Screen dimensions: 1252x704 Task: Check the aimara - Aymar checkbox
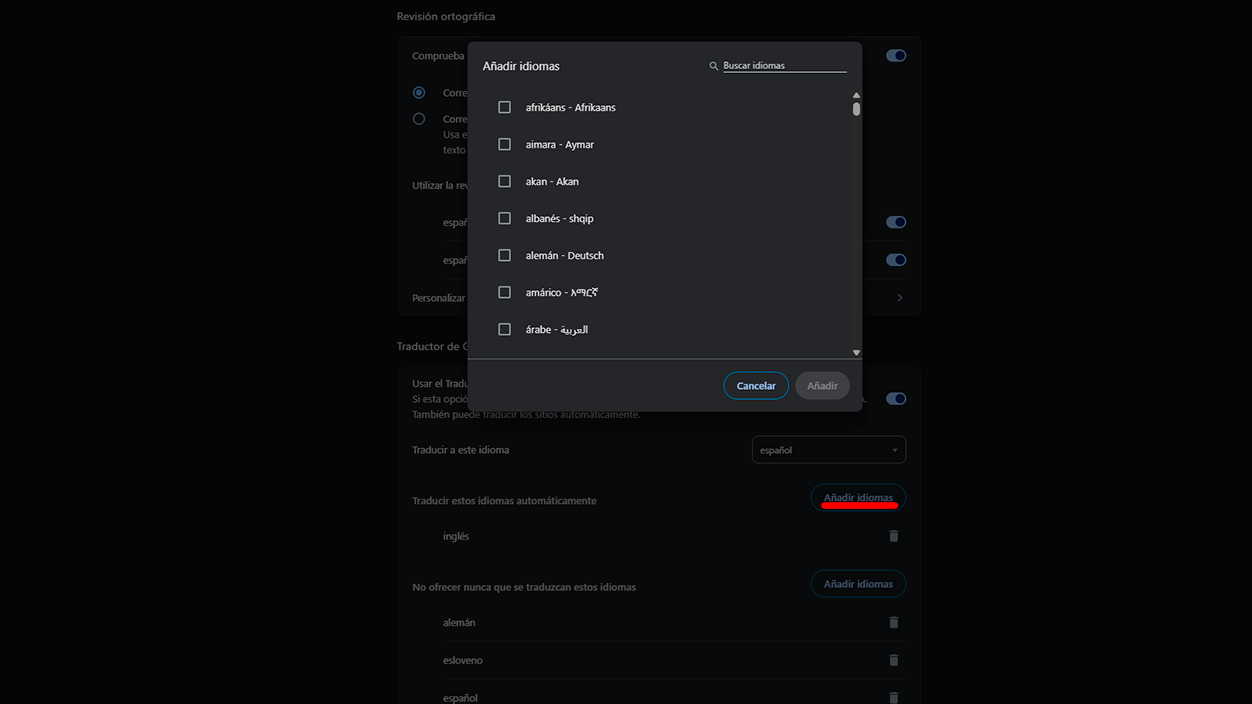(504, 144)
